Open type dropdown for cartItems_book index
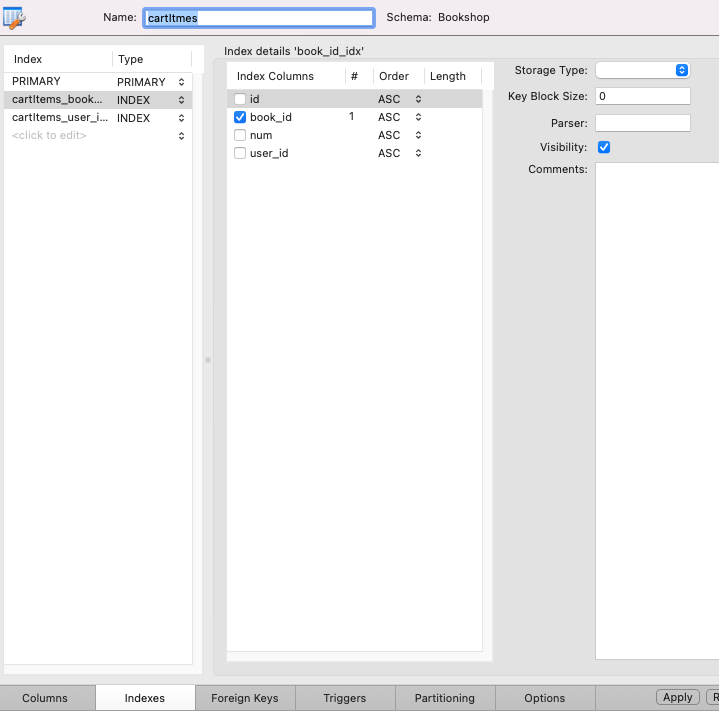This screenshot has height=711, width=719. pos(182,100)
